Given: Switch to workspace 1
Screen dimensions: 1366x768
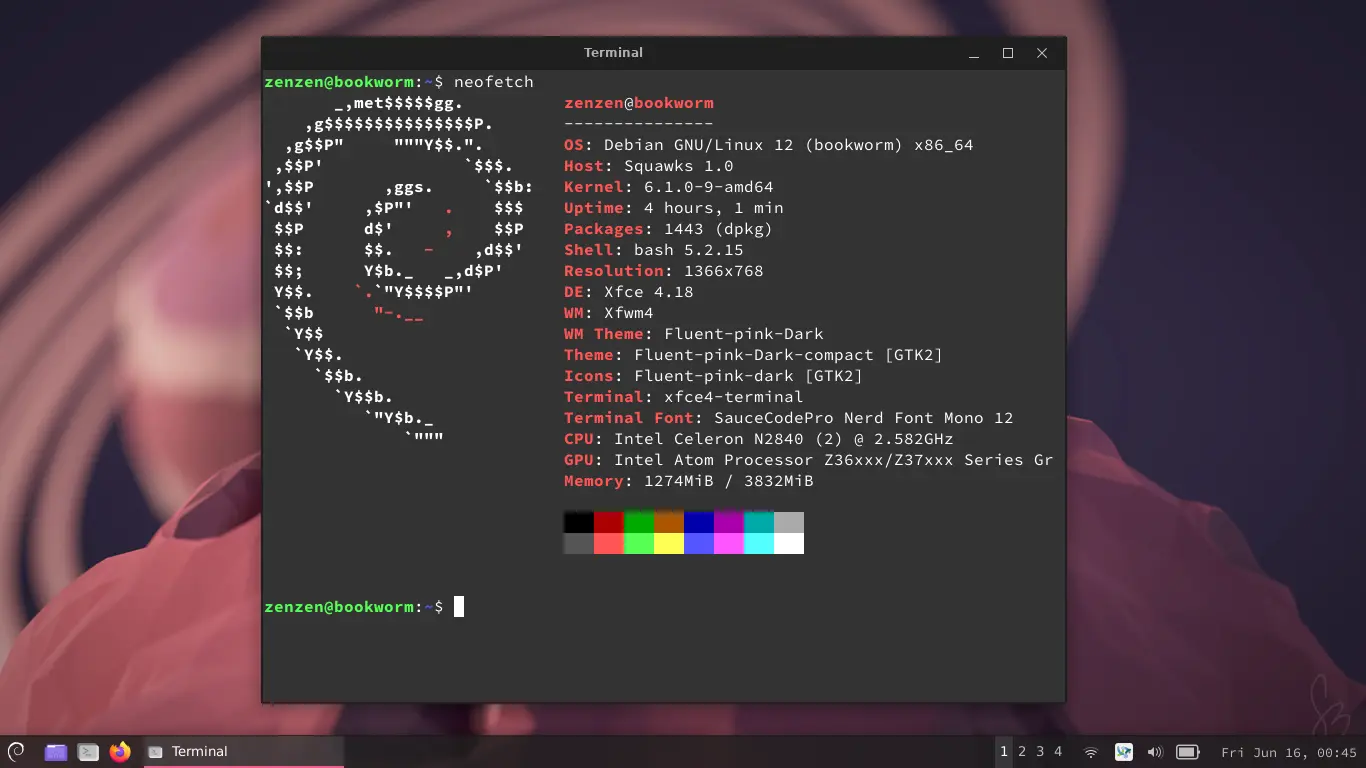Looking at the screenshot, I should click(1004, 752).
